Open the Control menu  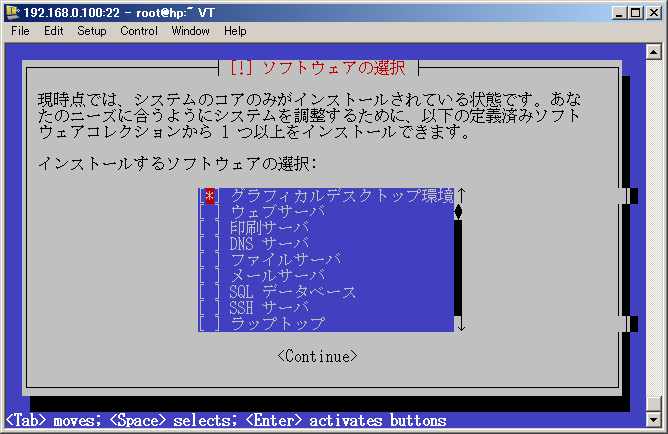(139, 31)
